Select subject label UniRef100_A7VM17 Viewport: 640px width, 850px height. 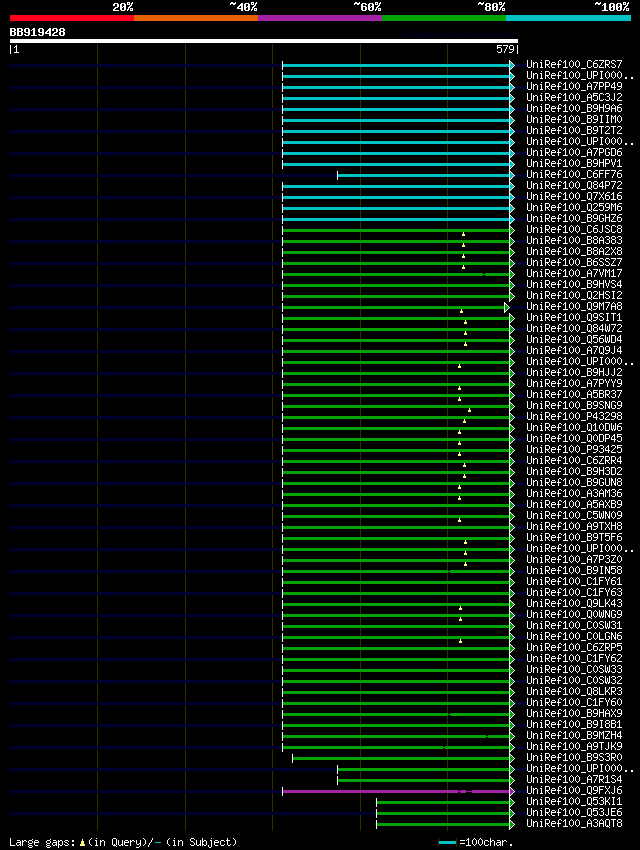(x=574, y=273)
